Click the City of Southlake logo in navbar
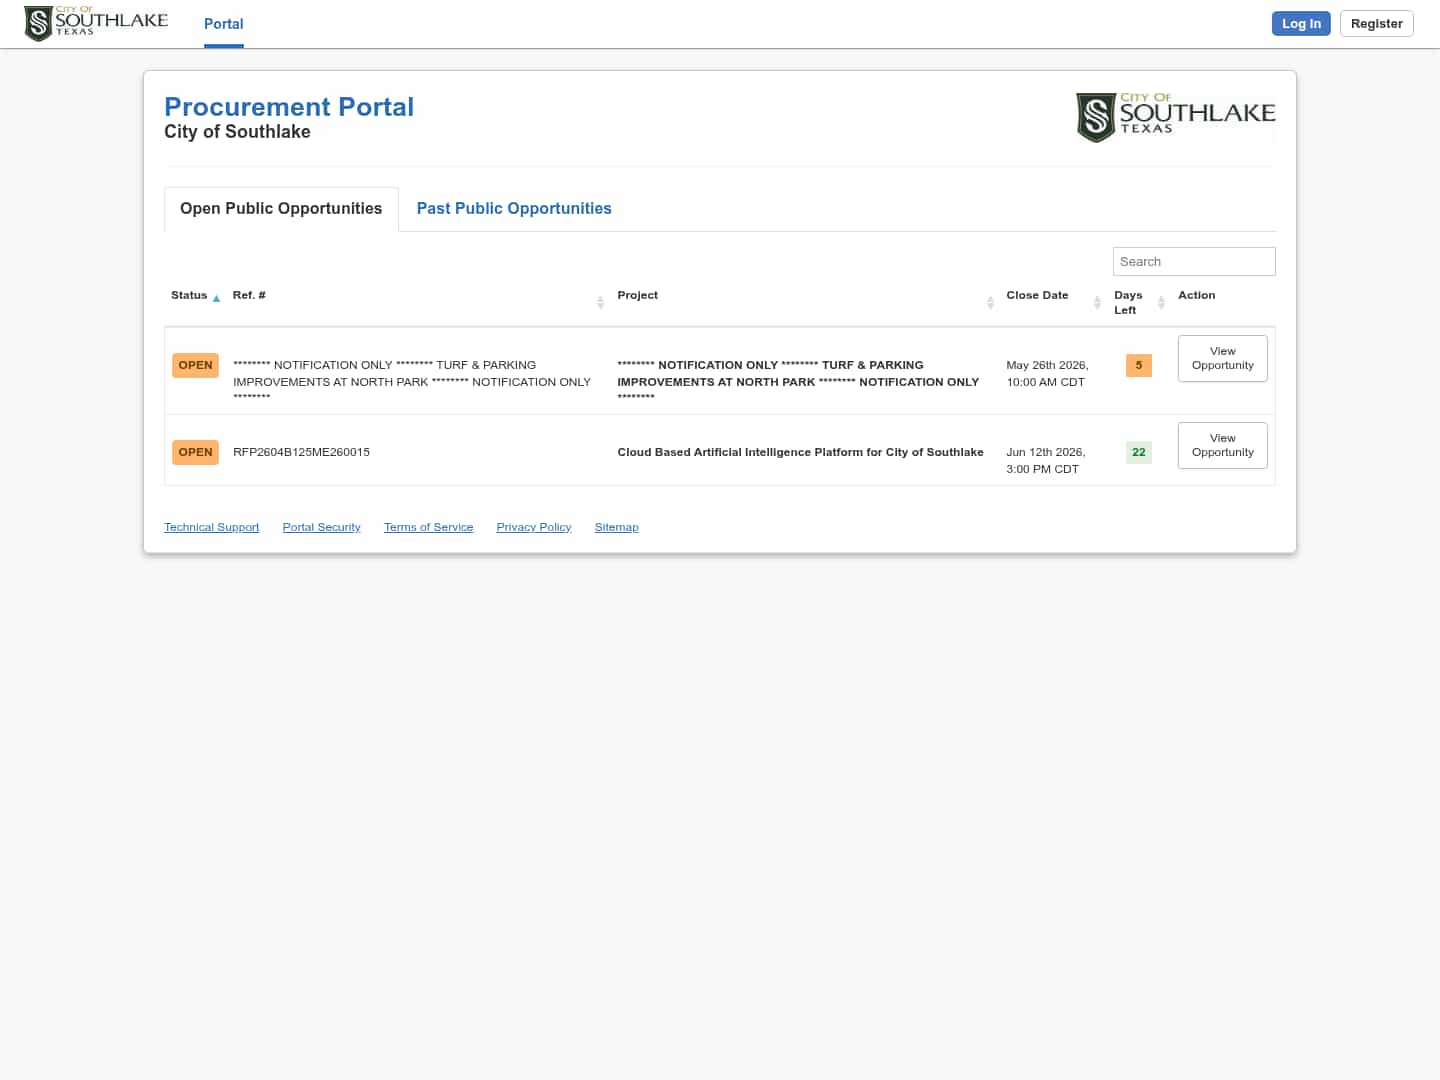 click(x=96, y=23)
